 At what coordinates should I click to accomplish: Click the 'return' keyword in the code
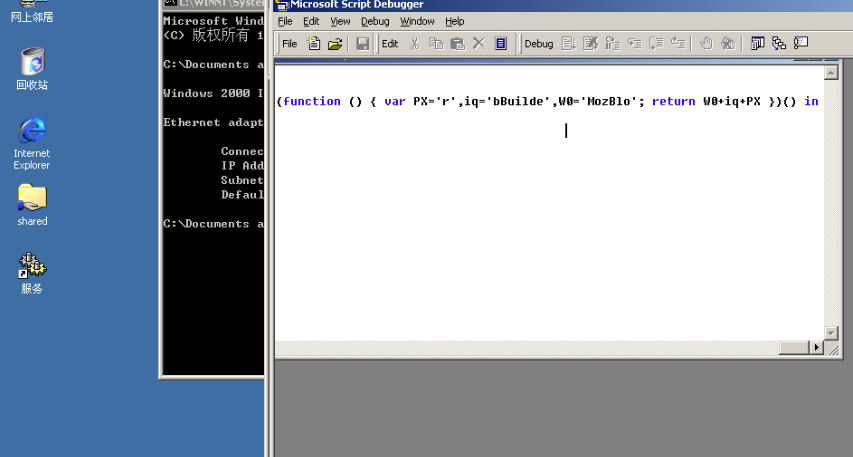[673, 101]
